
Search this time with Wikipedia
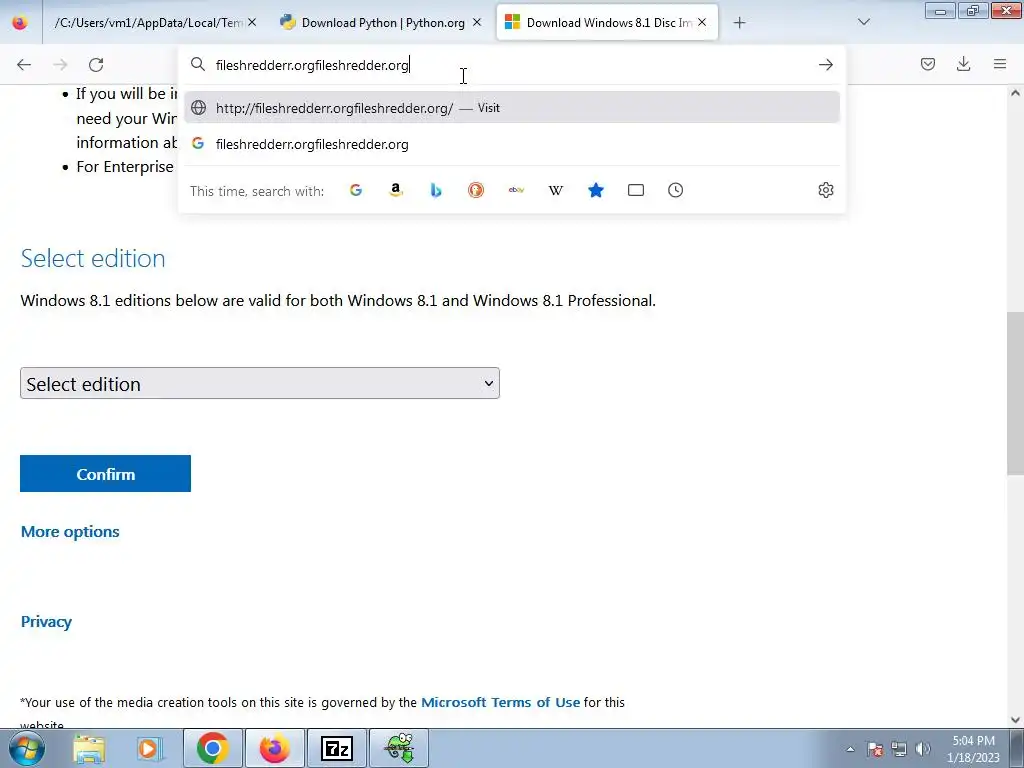tap(556, 190)
